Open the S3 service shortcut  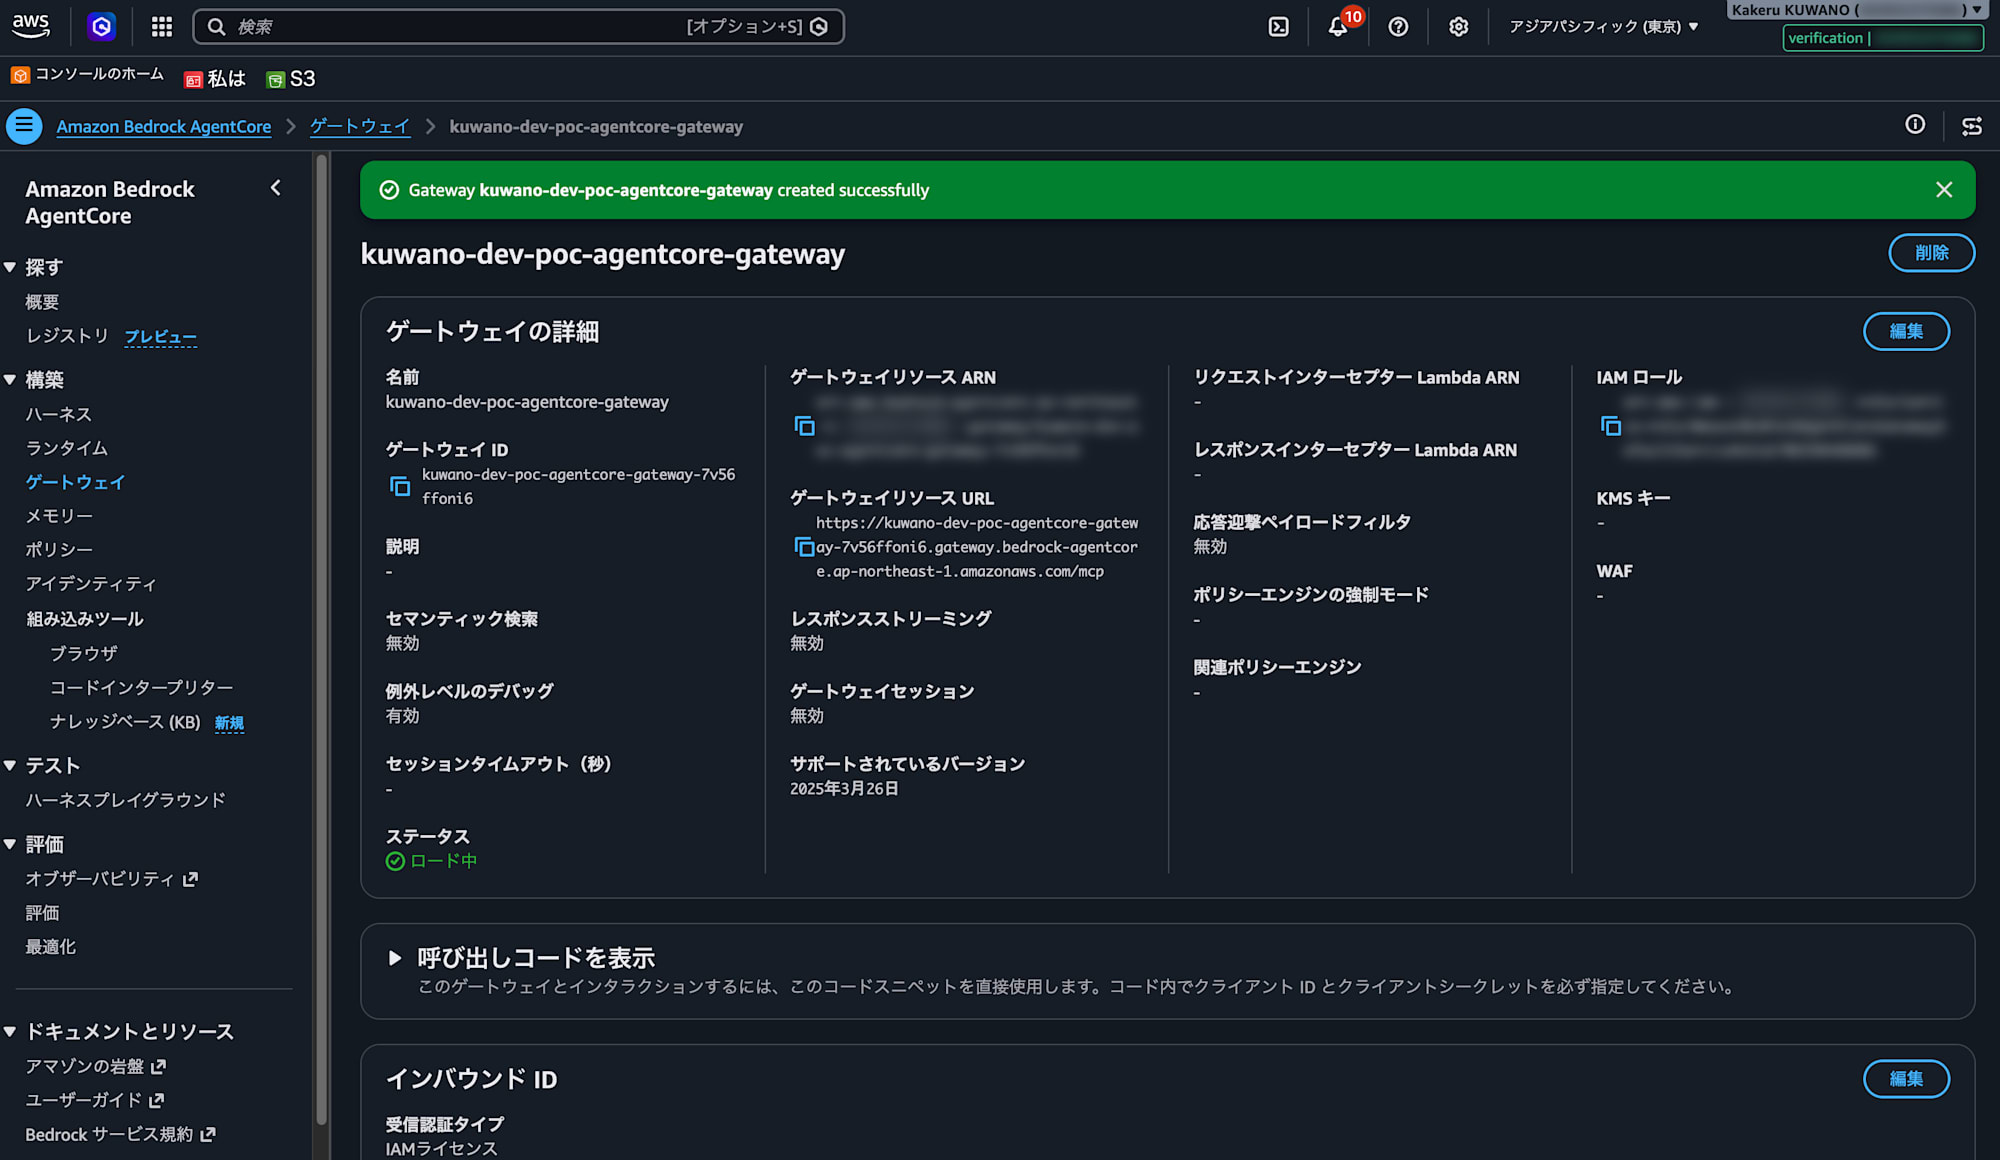(x=291, y=79)
